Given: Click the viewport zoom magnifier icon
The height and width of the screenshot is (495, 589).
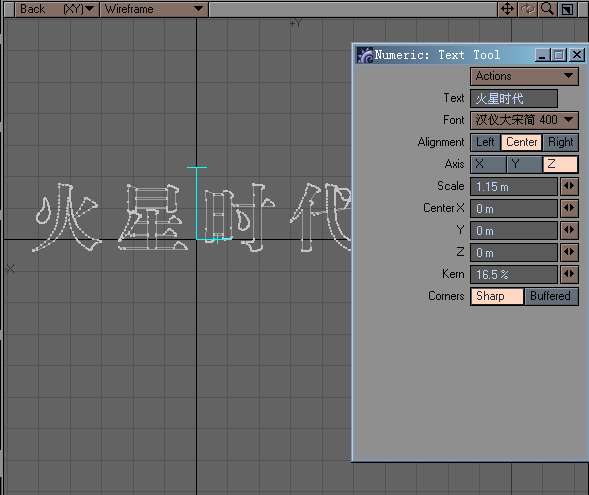Looking at the screenshot, I should [x=547, y=9].
